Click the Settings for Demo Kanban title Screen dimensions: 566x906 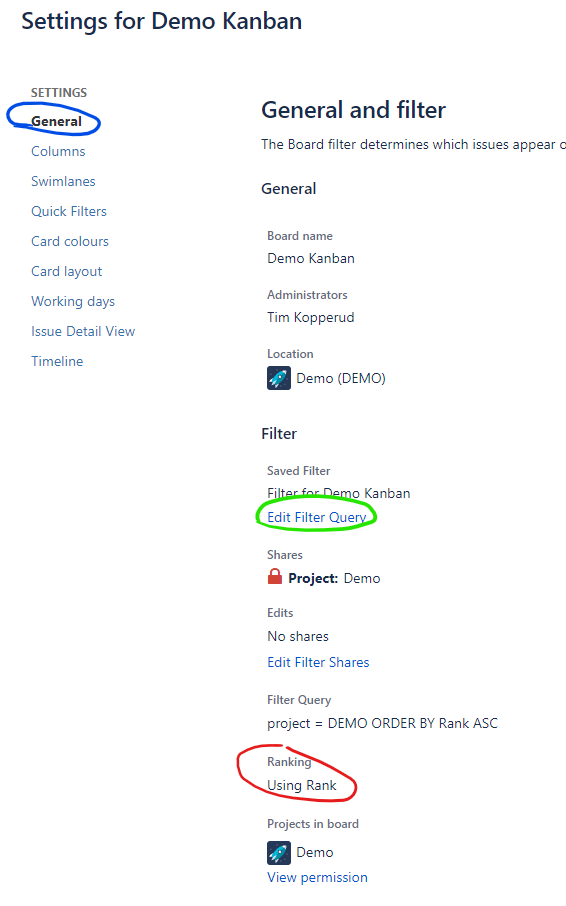pos(162,21)
